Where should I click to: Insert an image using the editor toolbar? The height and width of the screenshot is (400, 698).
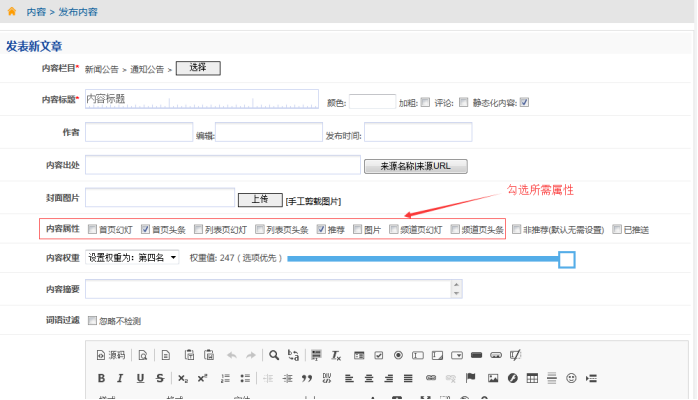tap(493, 378)
